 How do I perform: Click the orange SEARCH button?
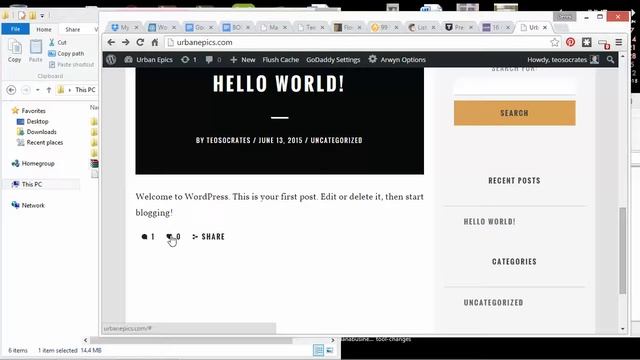pos(515,113)
